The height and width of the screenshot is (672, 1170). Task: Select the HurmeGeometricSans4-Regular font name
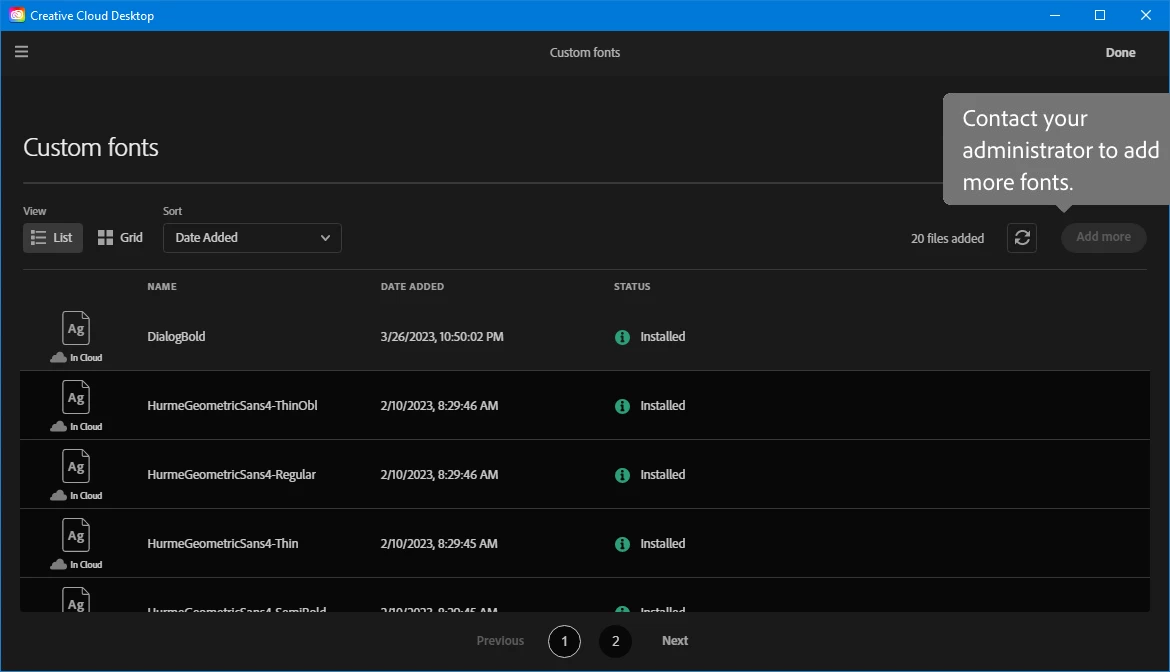coord(231,474)
